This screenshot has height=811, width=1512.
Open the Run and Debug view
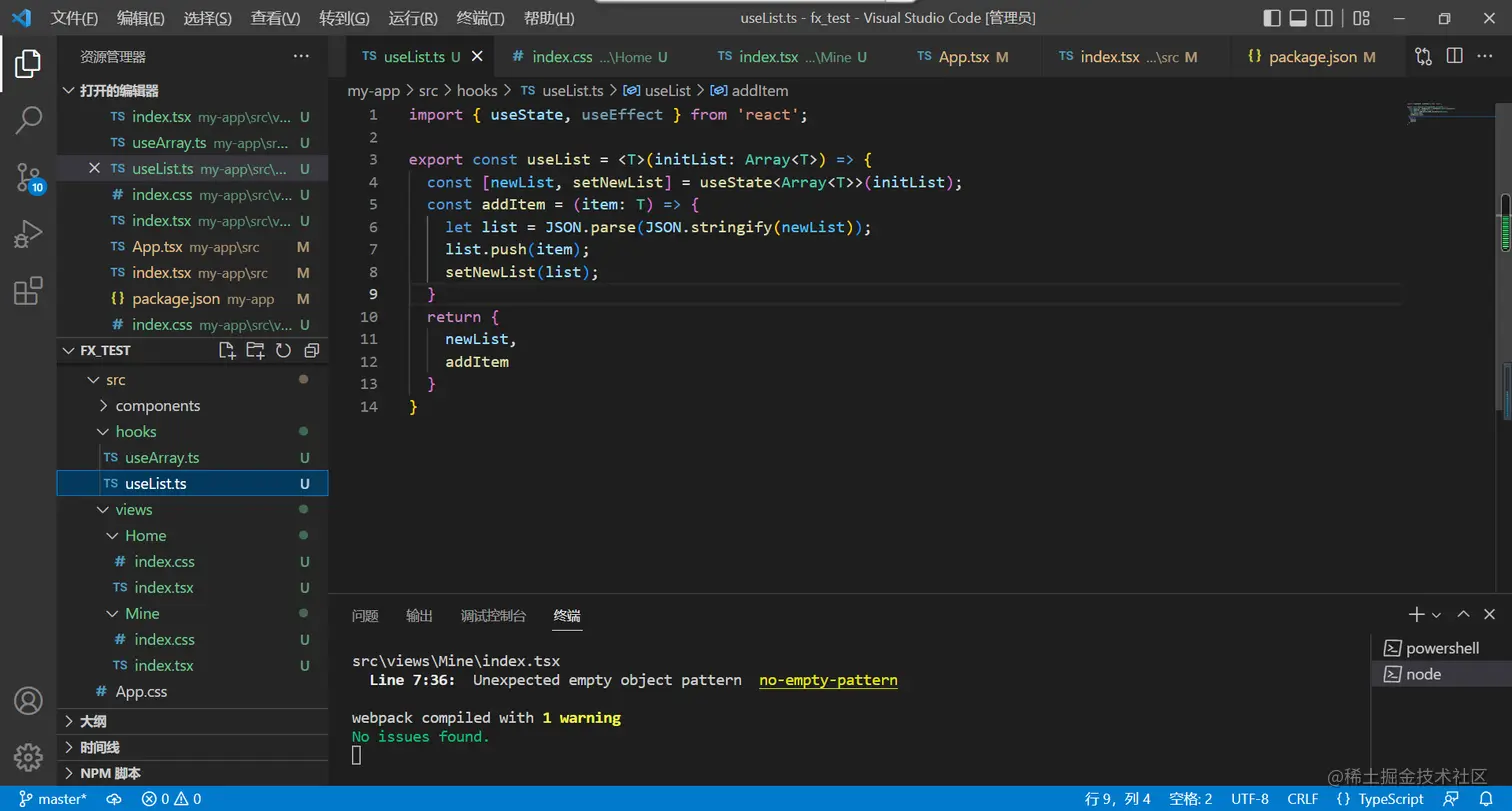[x=28, y=234]
